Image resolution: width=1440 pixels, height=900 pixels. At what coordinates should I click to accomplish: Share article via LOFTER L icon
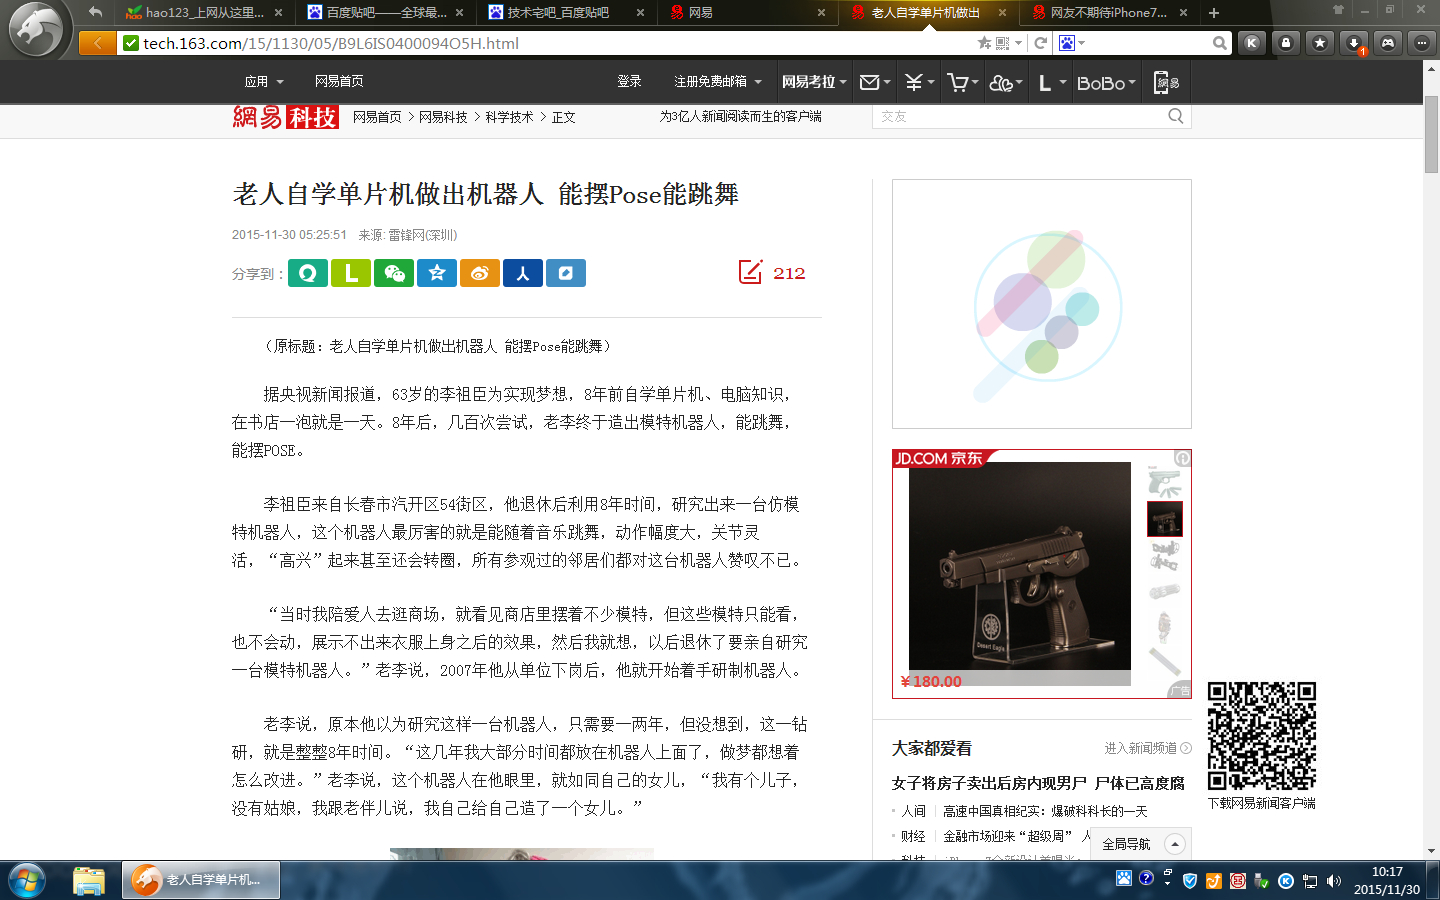point(351,273)
